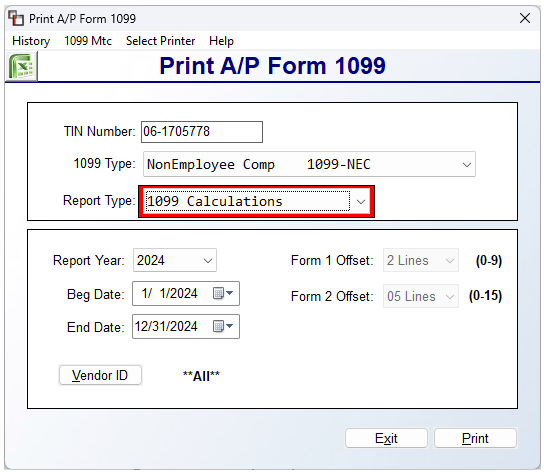The height and width of the screenshot is (472, 544).
Task: Open the Select Printer menu
Action: point(160,41)
